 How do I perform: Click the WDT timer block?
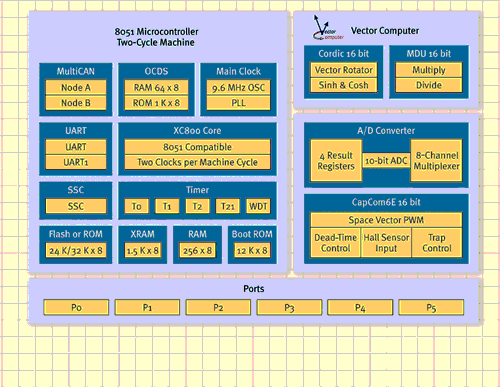pos(258,206)
